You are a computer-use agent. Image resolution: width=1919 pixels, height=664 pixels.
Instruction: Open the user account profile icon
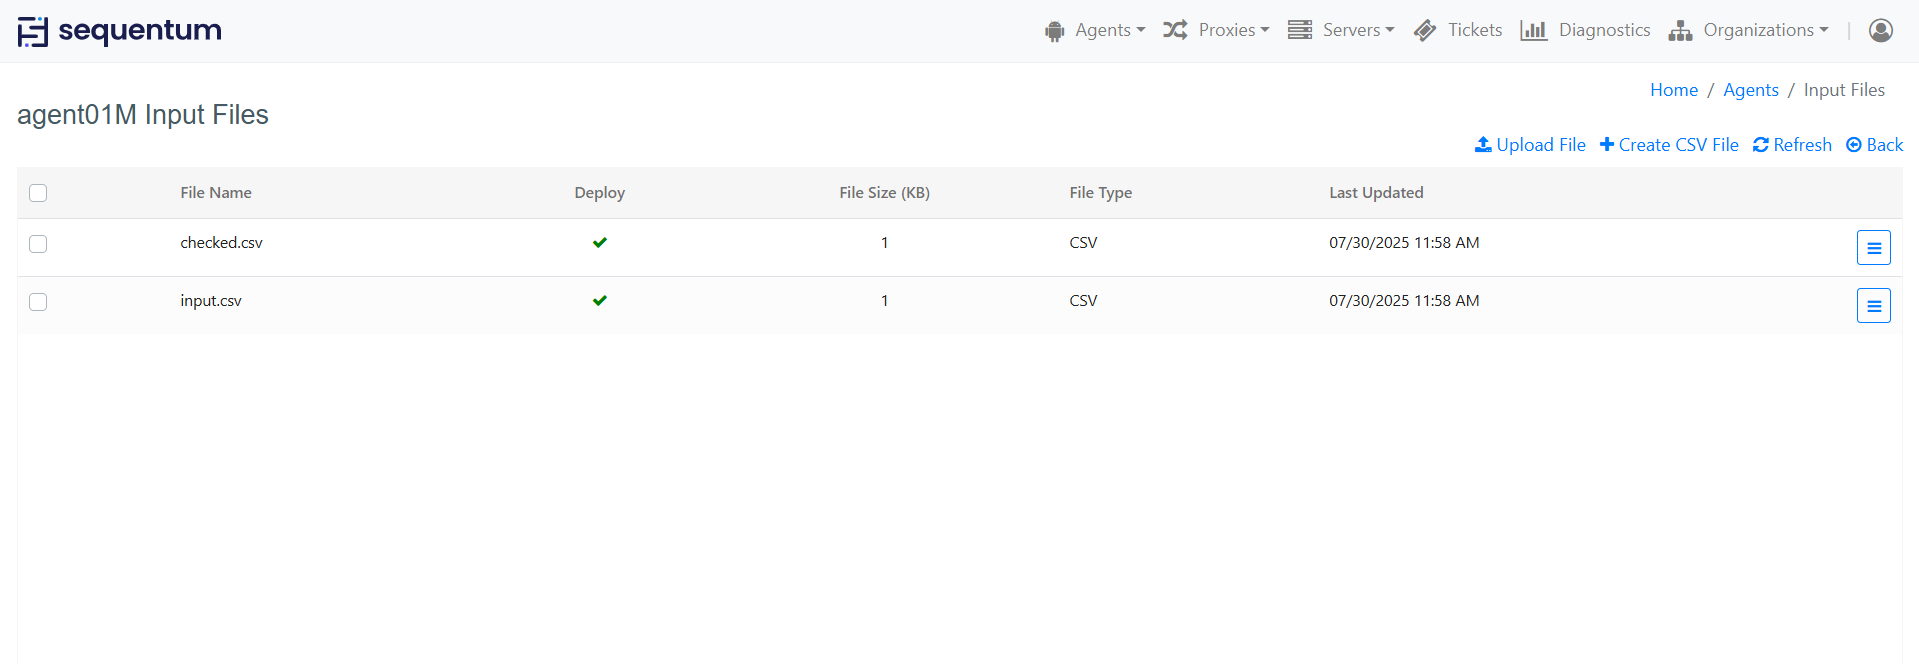coord(1880,31)
